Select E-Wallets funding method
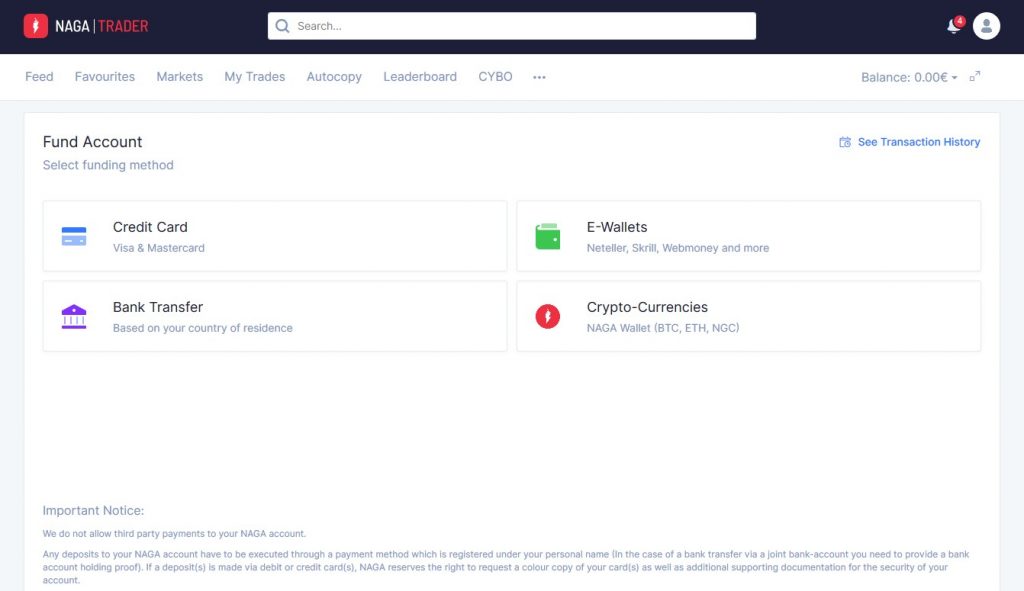The image size is (1024, 591). point(748,236)
